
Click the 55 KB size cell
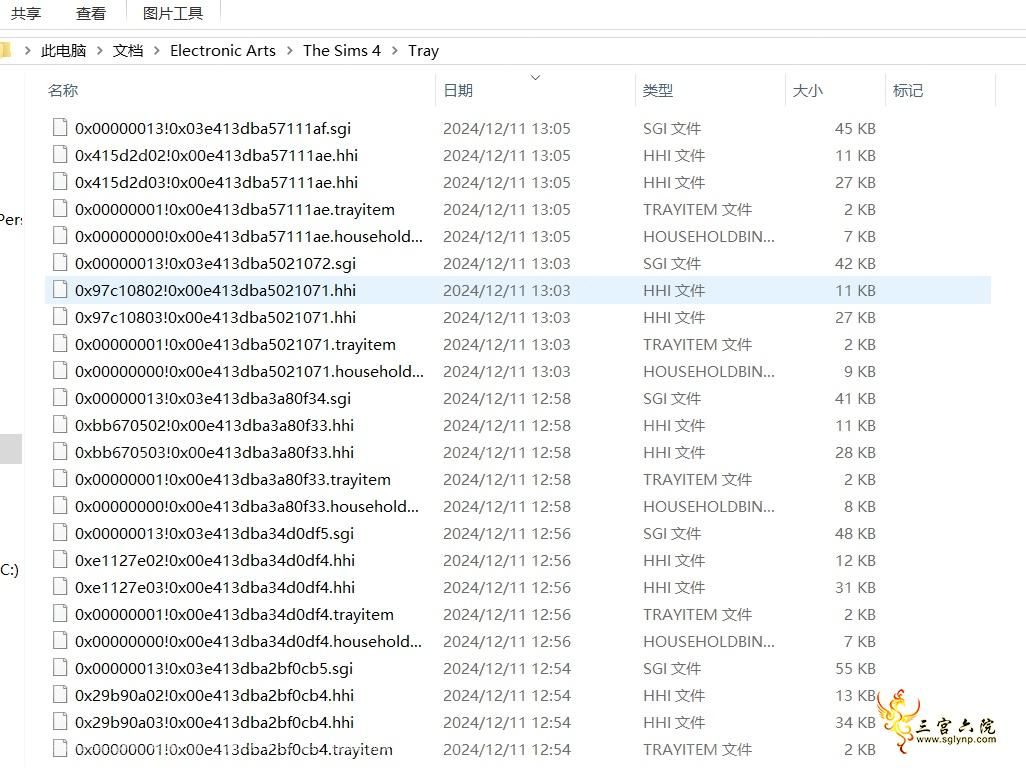pyautogui.click(x=855, y=668)
